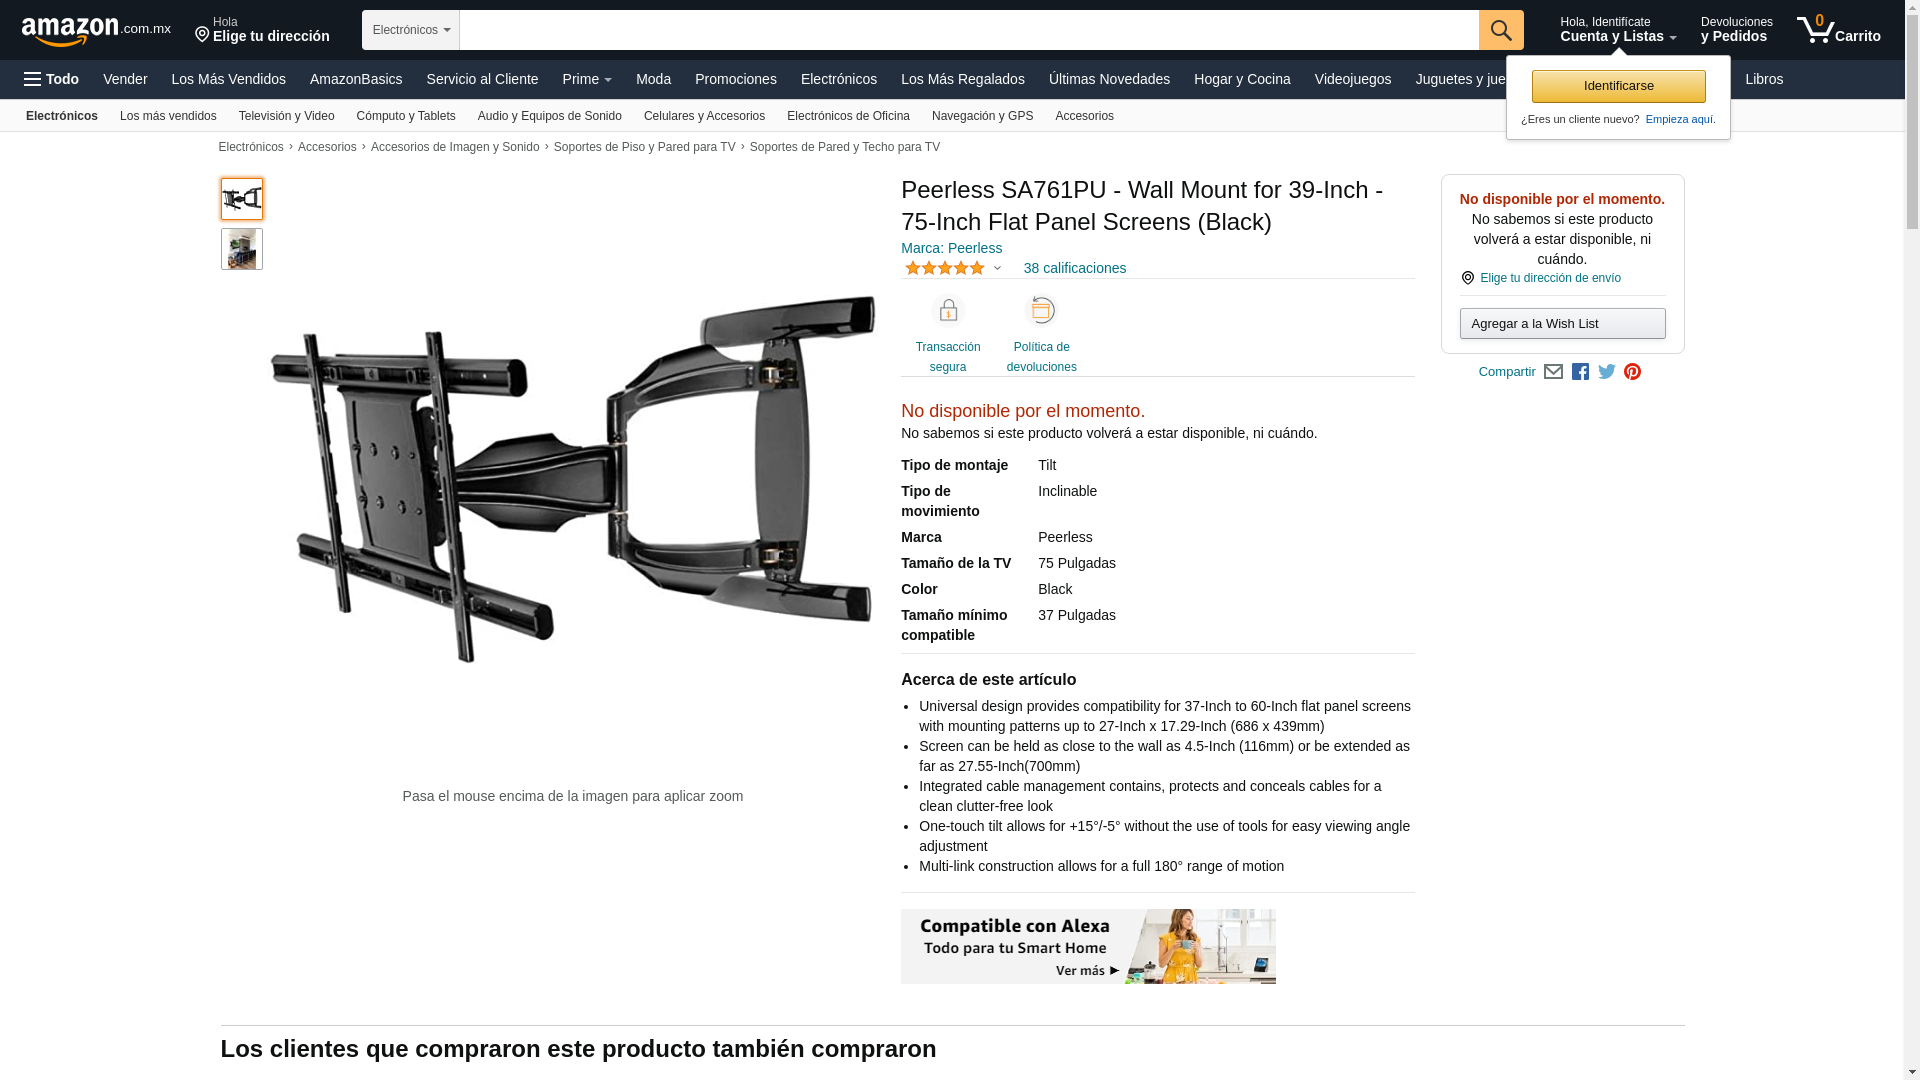Select the second product thumbnail image
The width and height of the screenshot is (1920, 1080).
point(242,249)
